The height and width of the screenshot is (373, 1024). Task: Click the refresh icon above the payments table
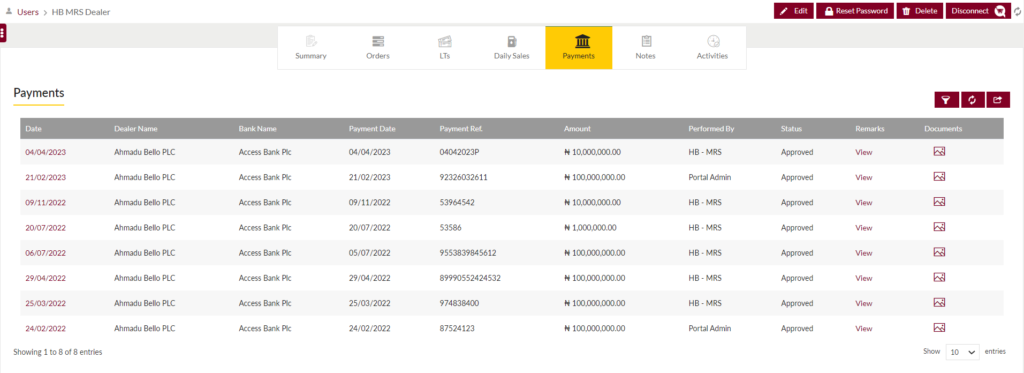coord(972,100)
